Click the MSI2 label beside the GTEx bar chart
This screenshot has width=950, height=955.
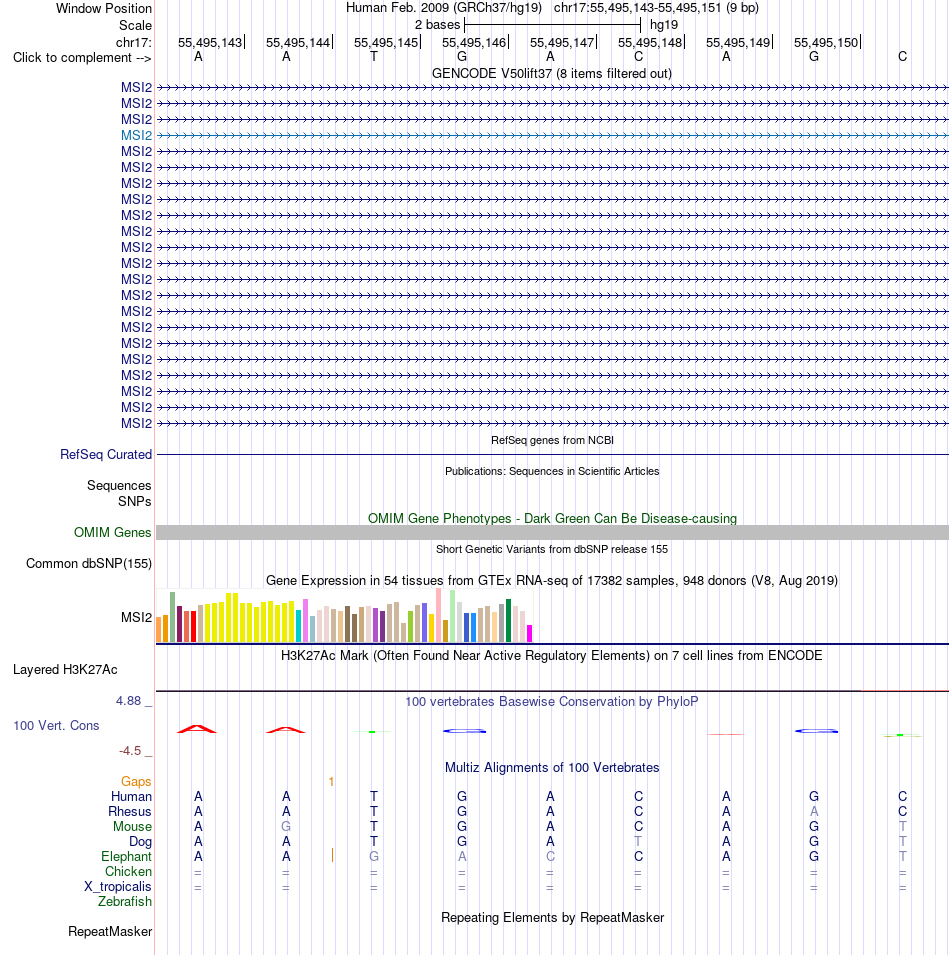point(136,618)
